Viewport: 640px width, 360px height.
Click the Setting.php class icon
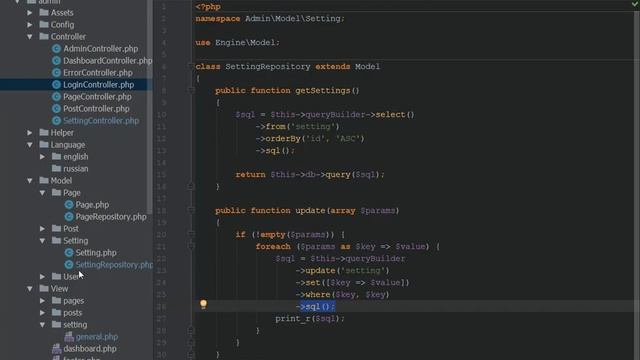(x=69, y=253)
